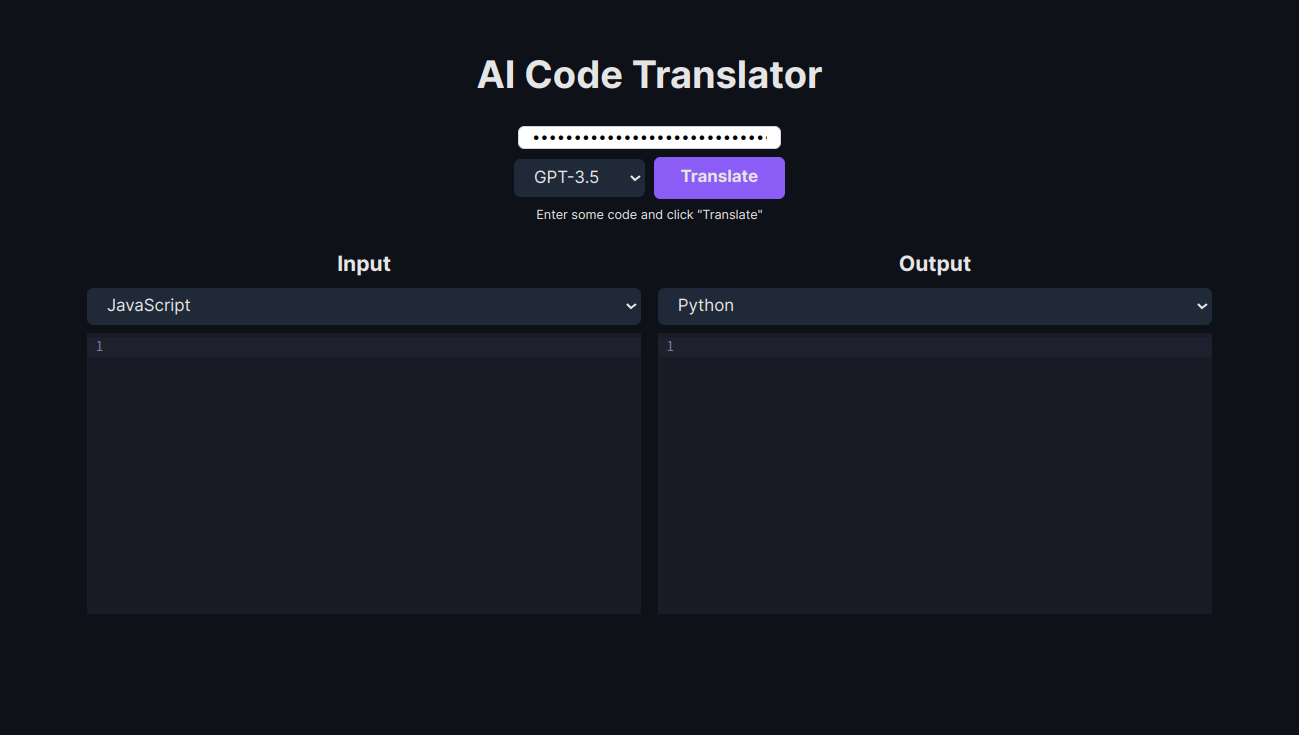Click line number 1 in the output editor

(668, 346)
